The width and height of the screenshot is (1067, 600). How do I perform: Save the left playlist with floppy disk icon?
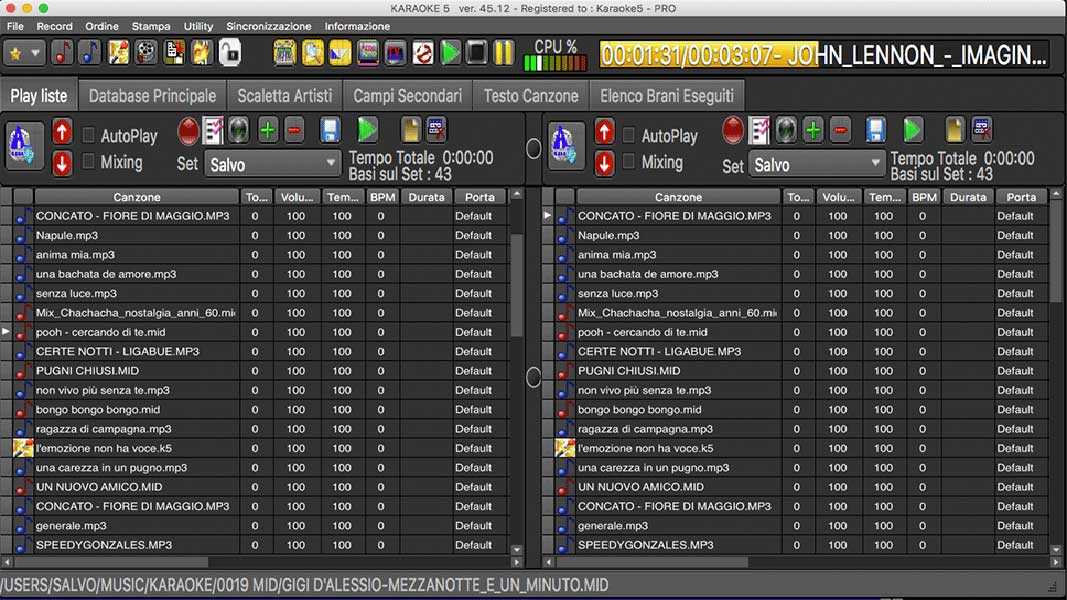pyautogui.click(x=331, y=130)
